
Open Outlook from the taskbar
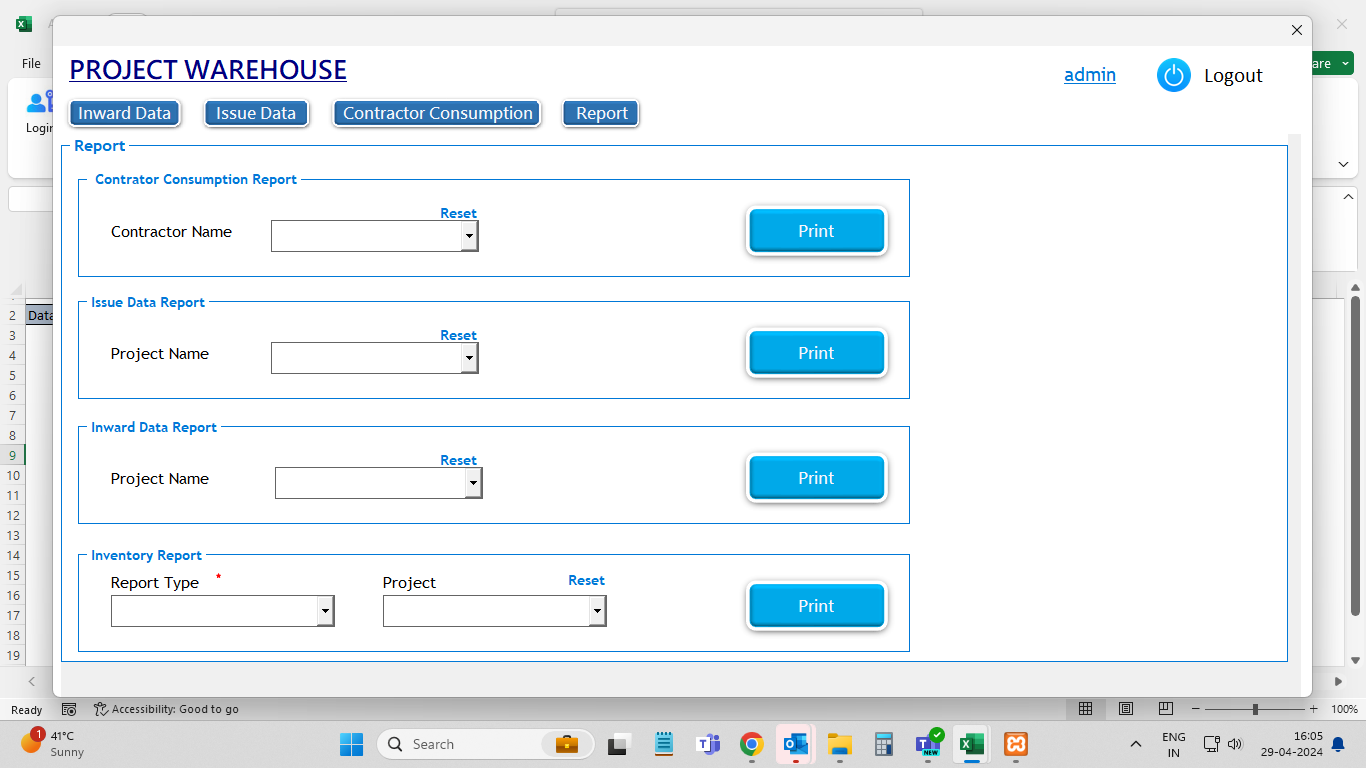795,744
